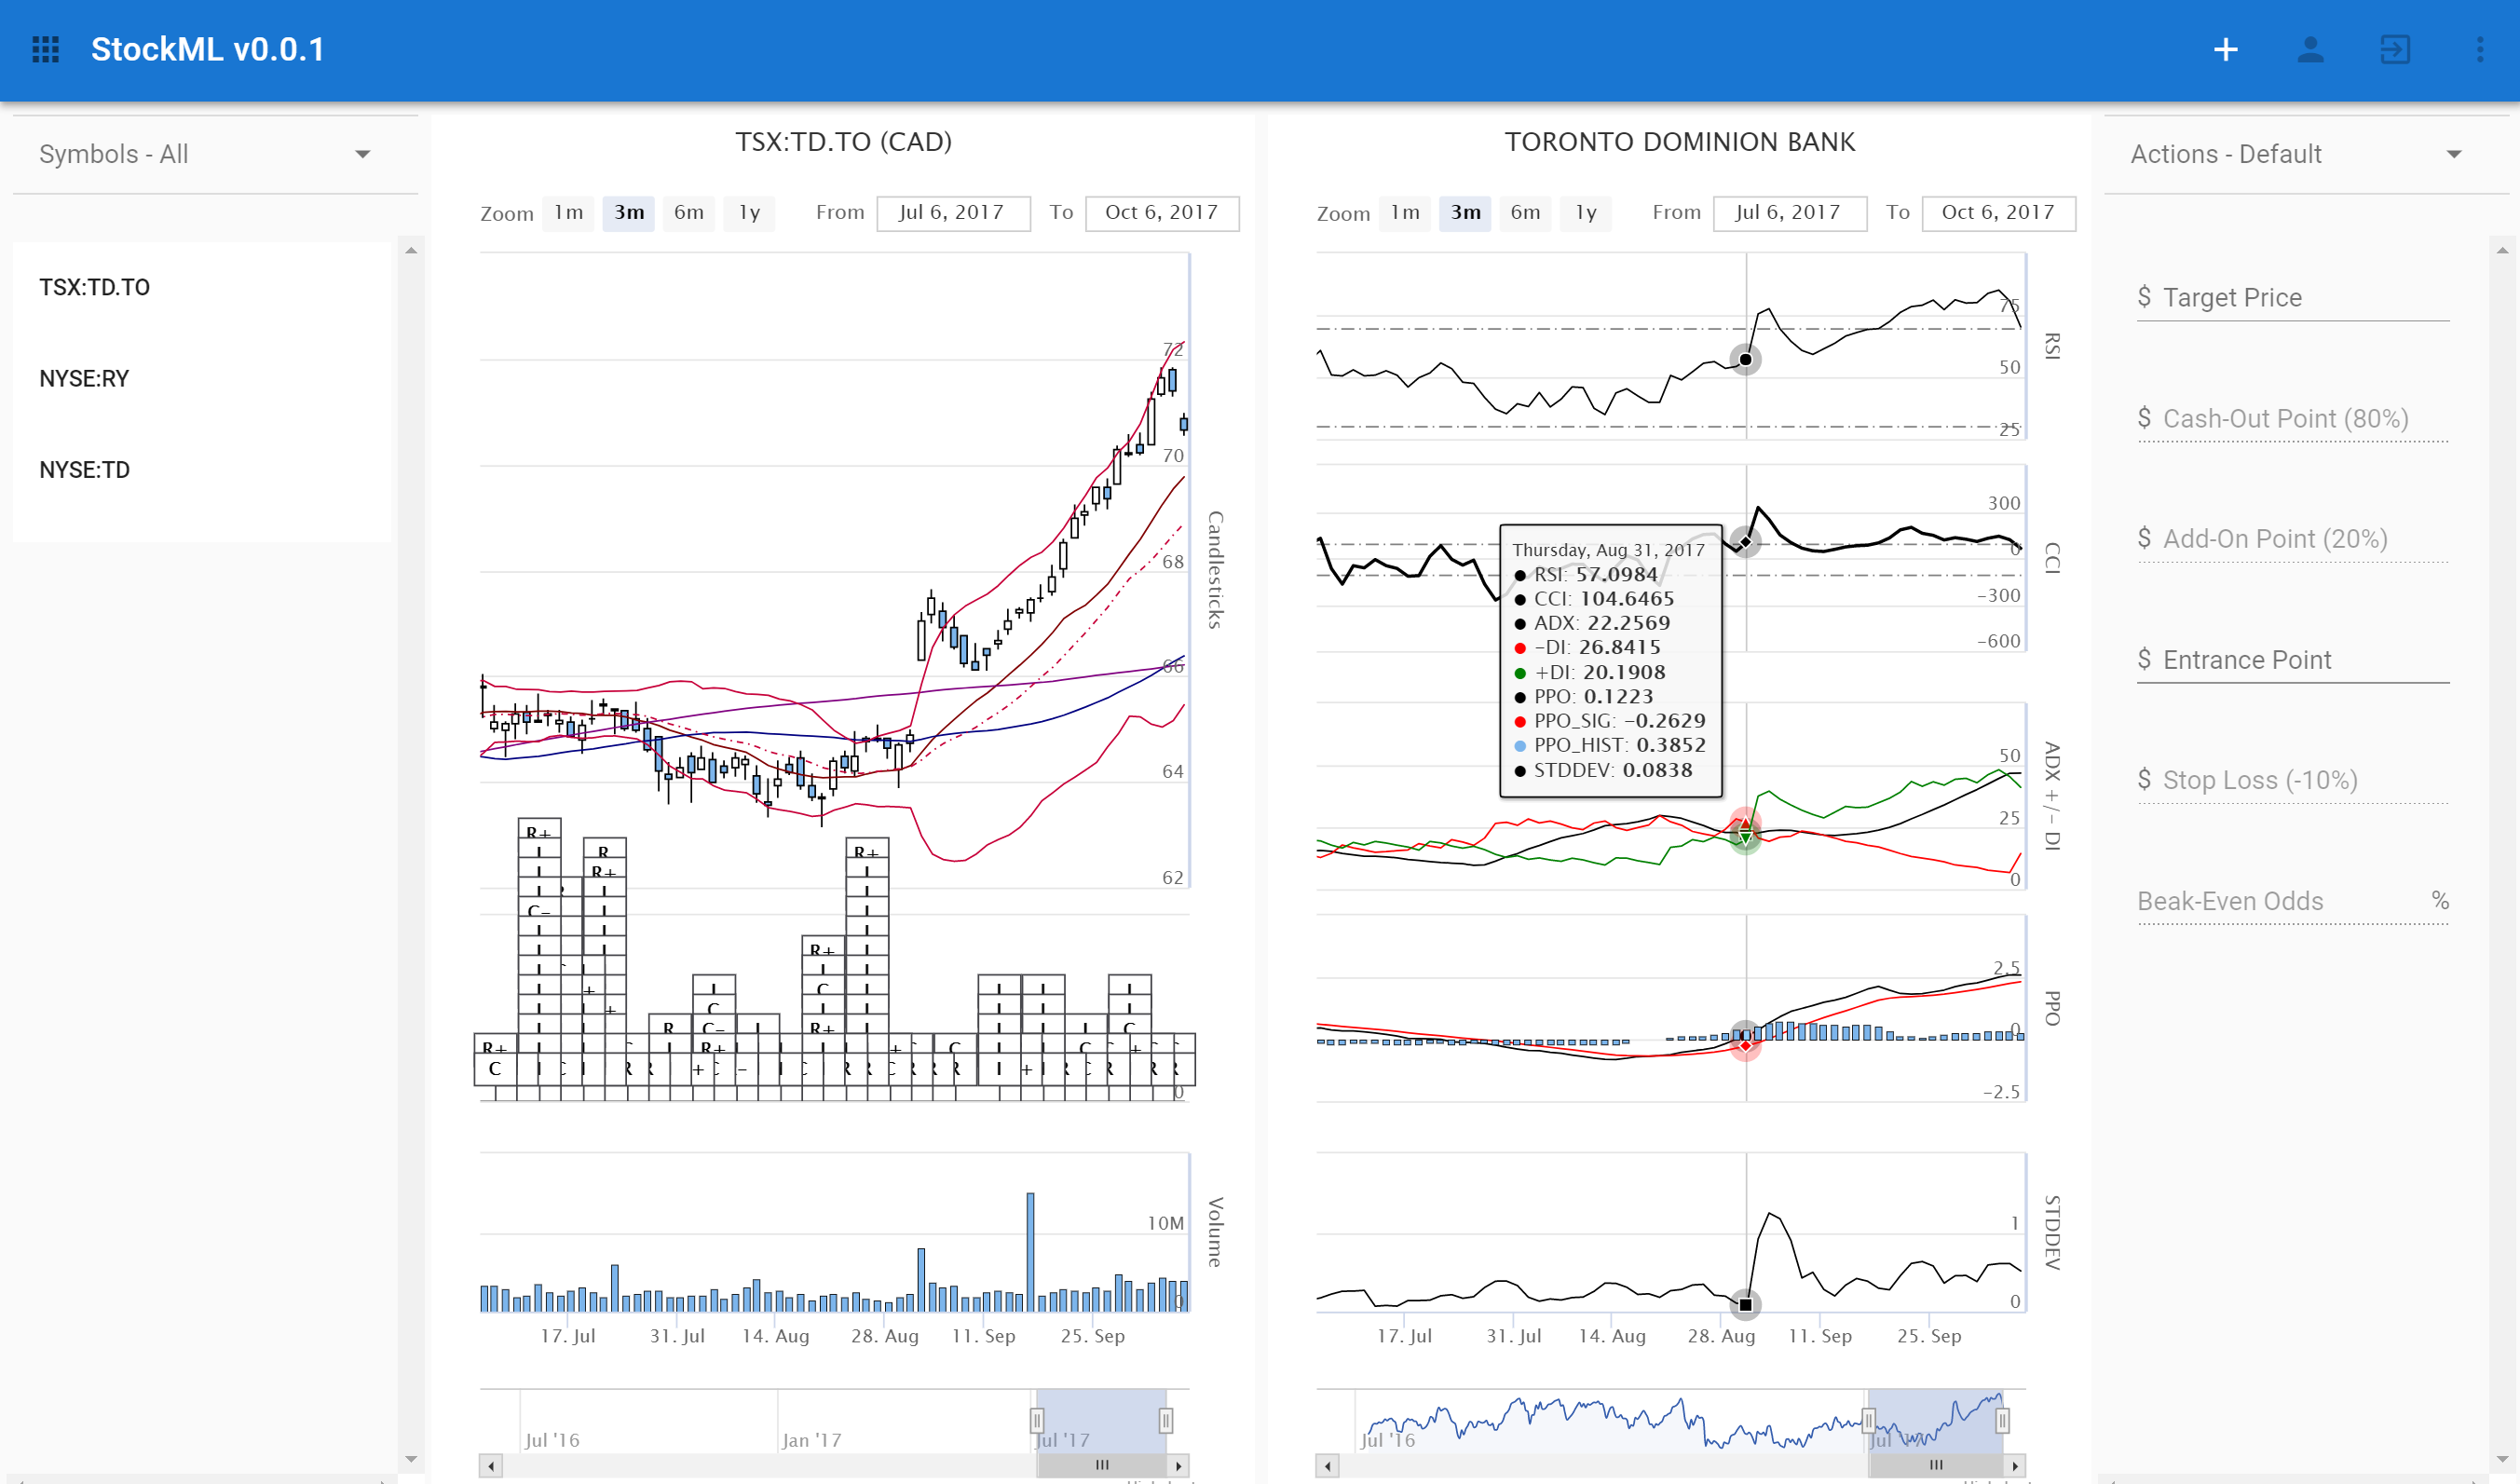Click the Cash-Out Point (80%) field
The width and height of the screenshot is (2520, 1484).
[x=2293, y=419]
